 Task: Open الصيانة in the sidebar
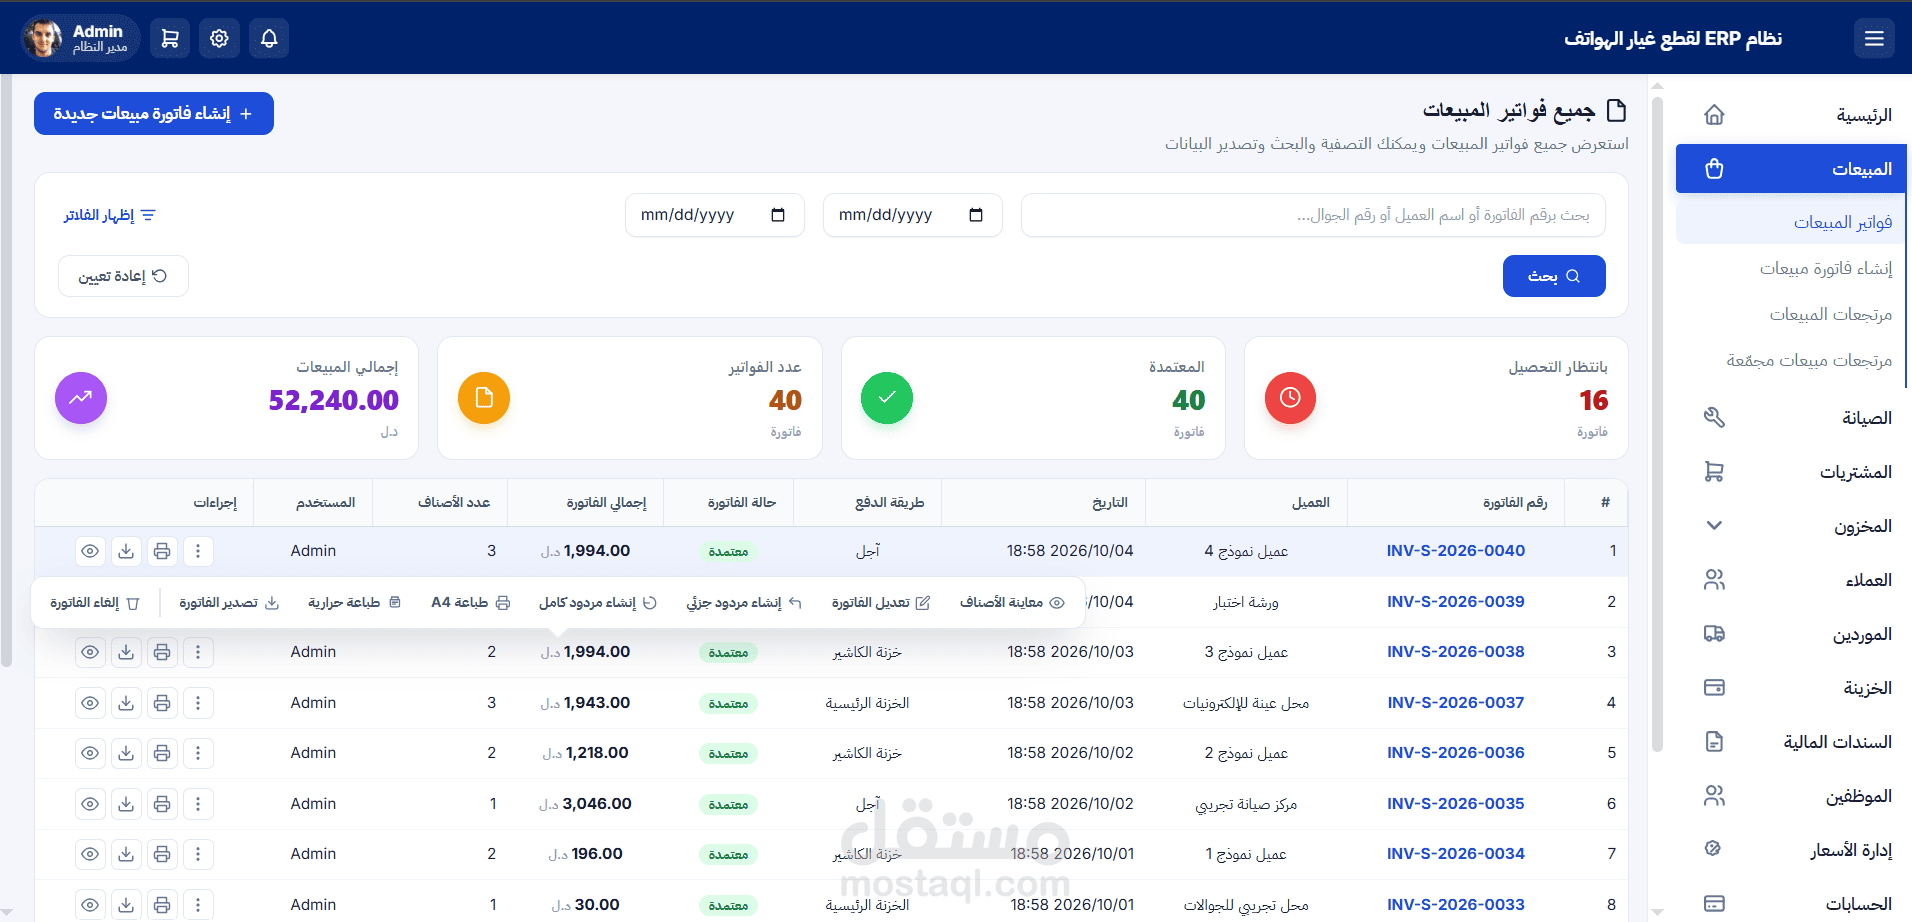[x=1792, y=418]
